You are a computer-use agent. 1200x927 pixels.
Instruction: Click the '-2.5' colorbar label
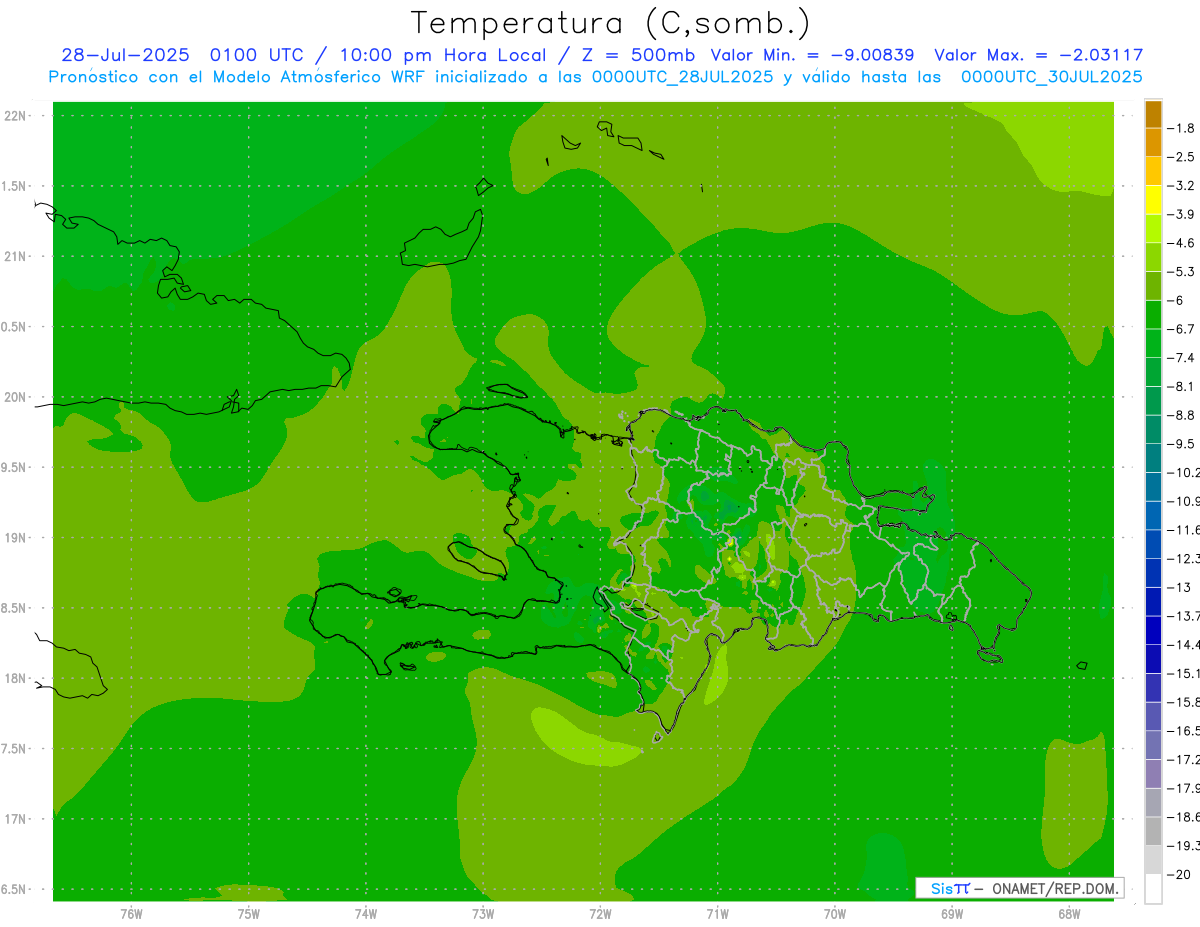pos(1181,157)
